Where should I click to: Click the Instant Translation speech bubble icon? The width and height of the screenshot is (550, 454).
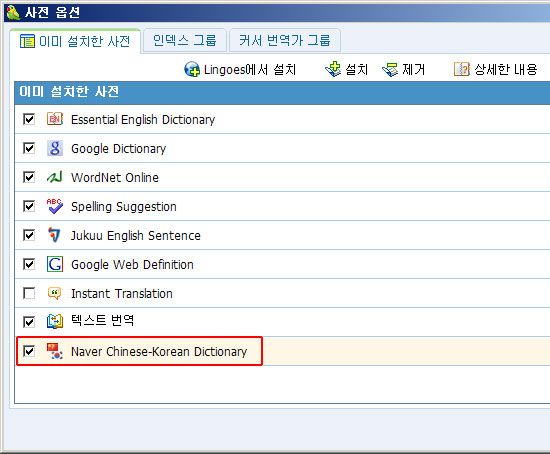[54, 293]
